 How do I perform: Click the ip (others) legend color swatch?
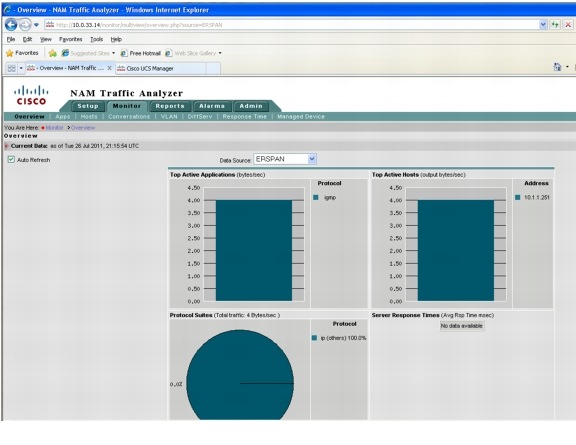[314, 338]
